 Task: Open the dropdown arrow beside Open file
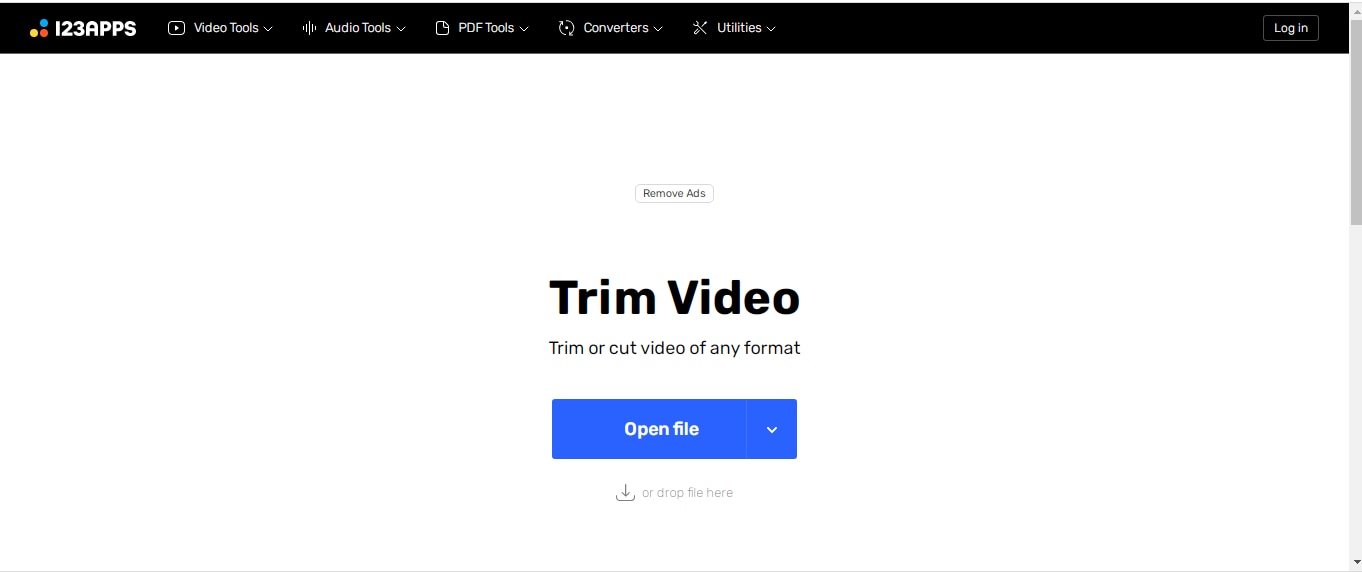772,429
